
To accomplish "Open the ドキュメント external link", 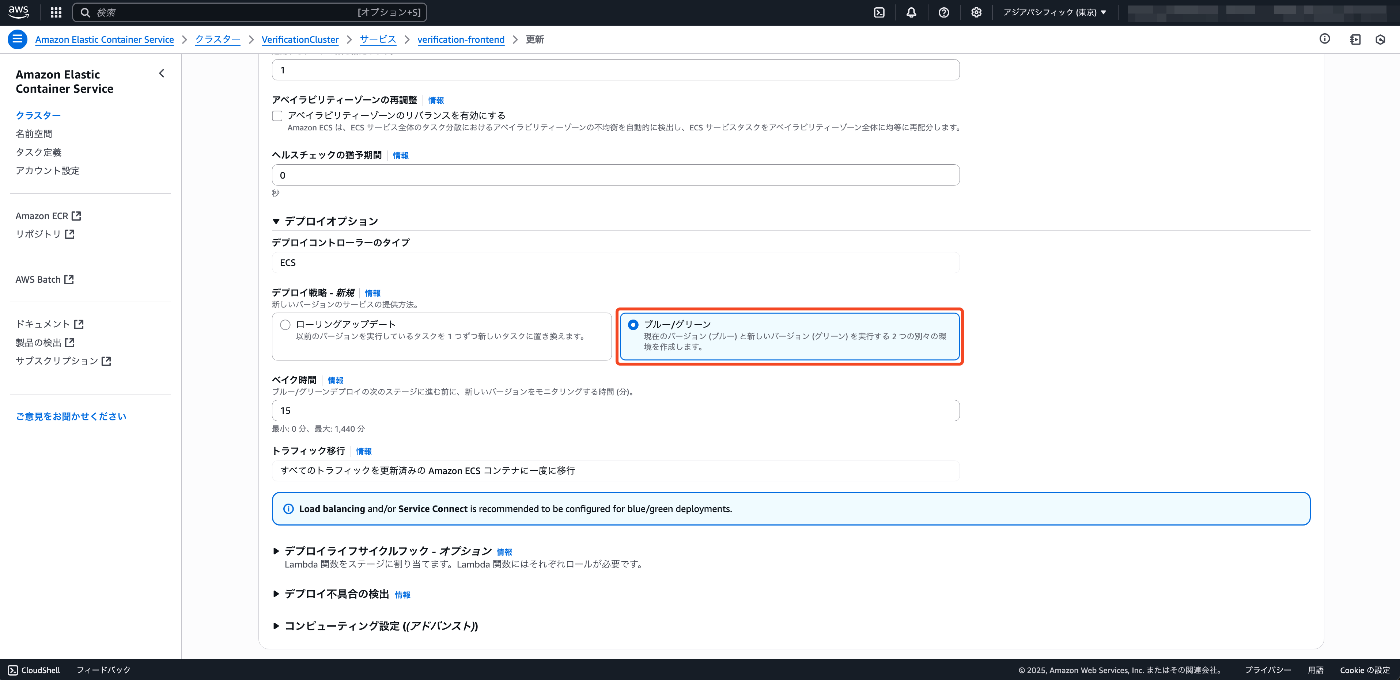I will (50, 324).
